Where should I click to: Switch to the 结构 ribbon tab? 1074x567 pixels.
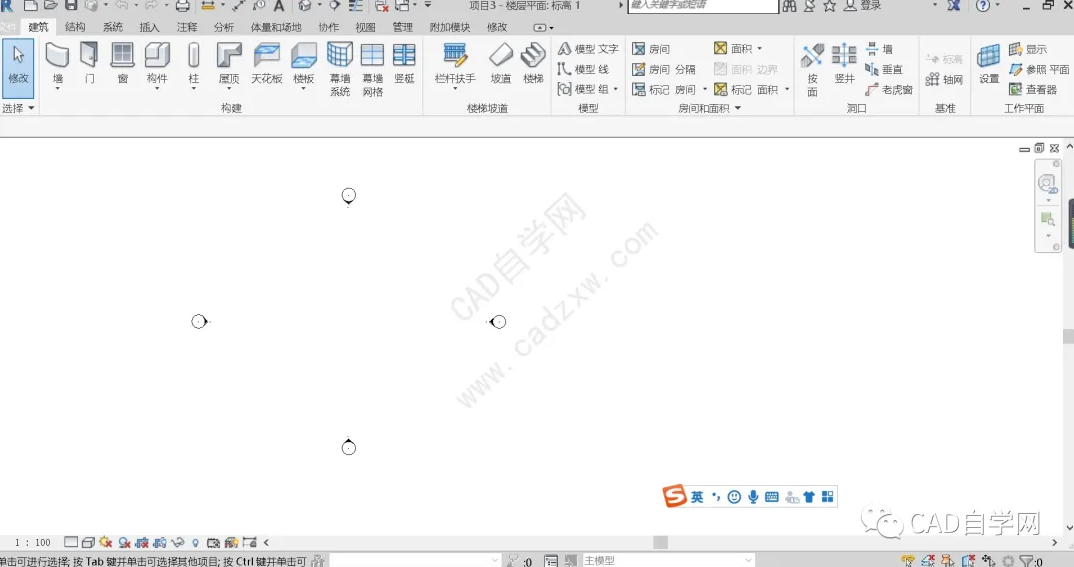pyautogui.click(x=75, y=27)
